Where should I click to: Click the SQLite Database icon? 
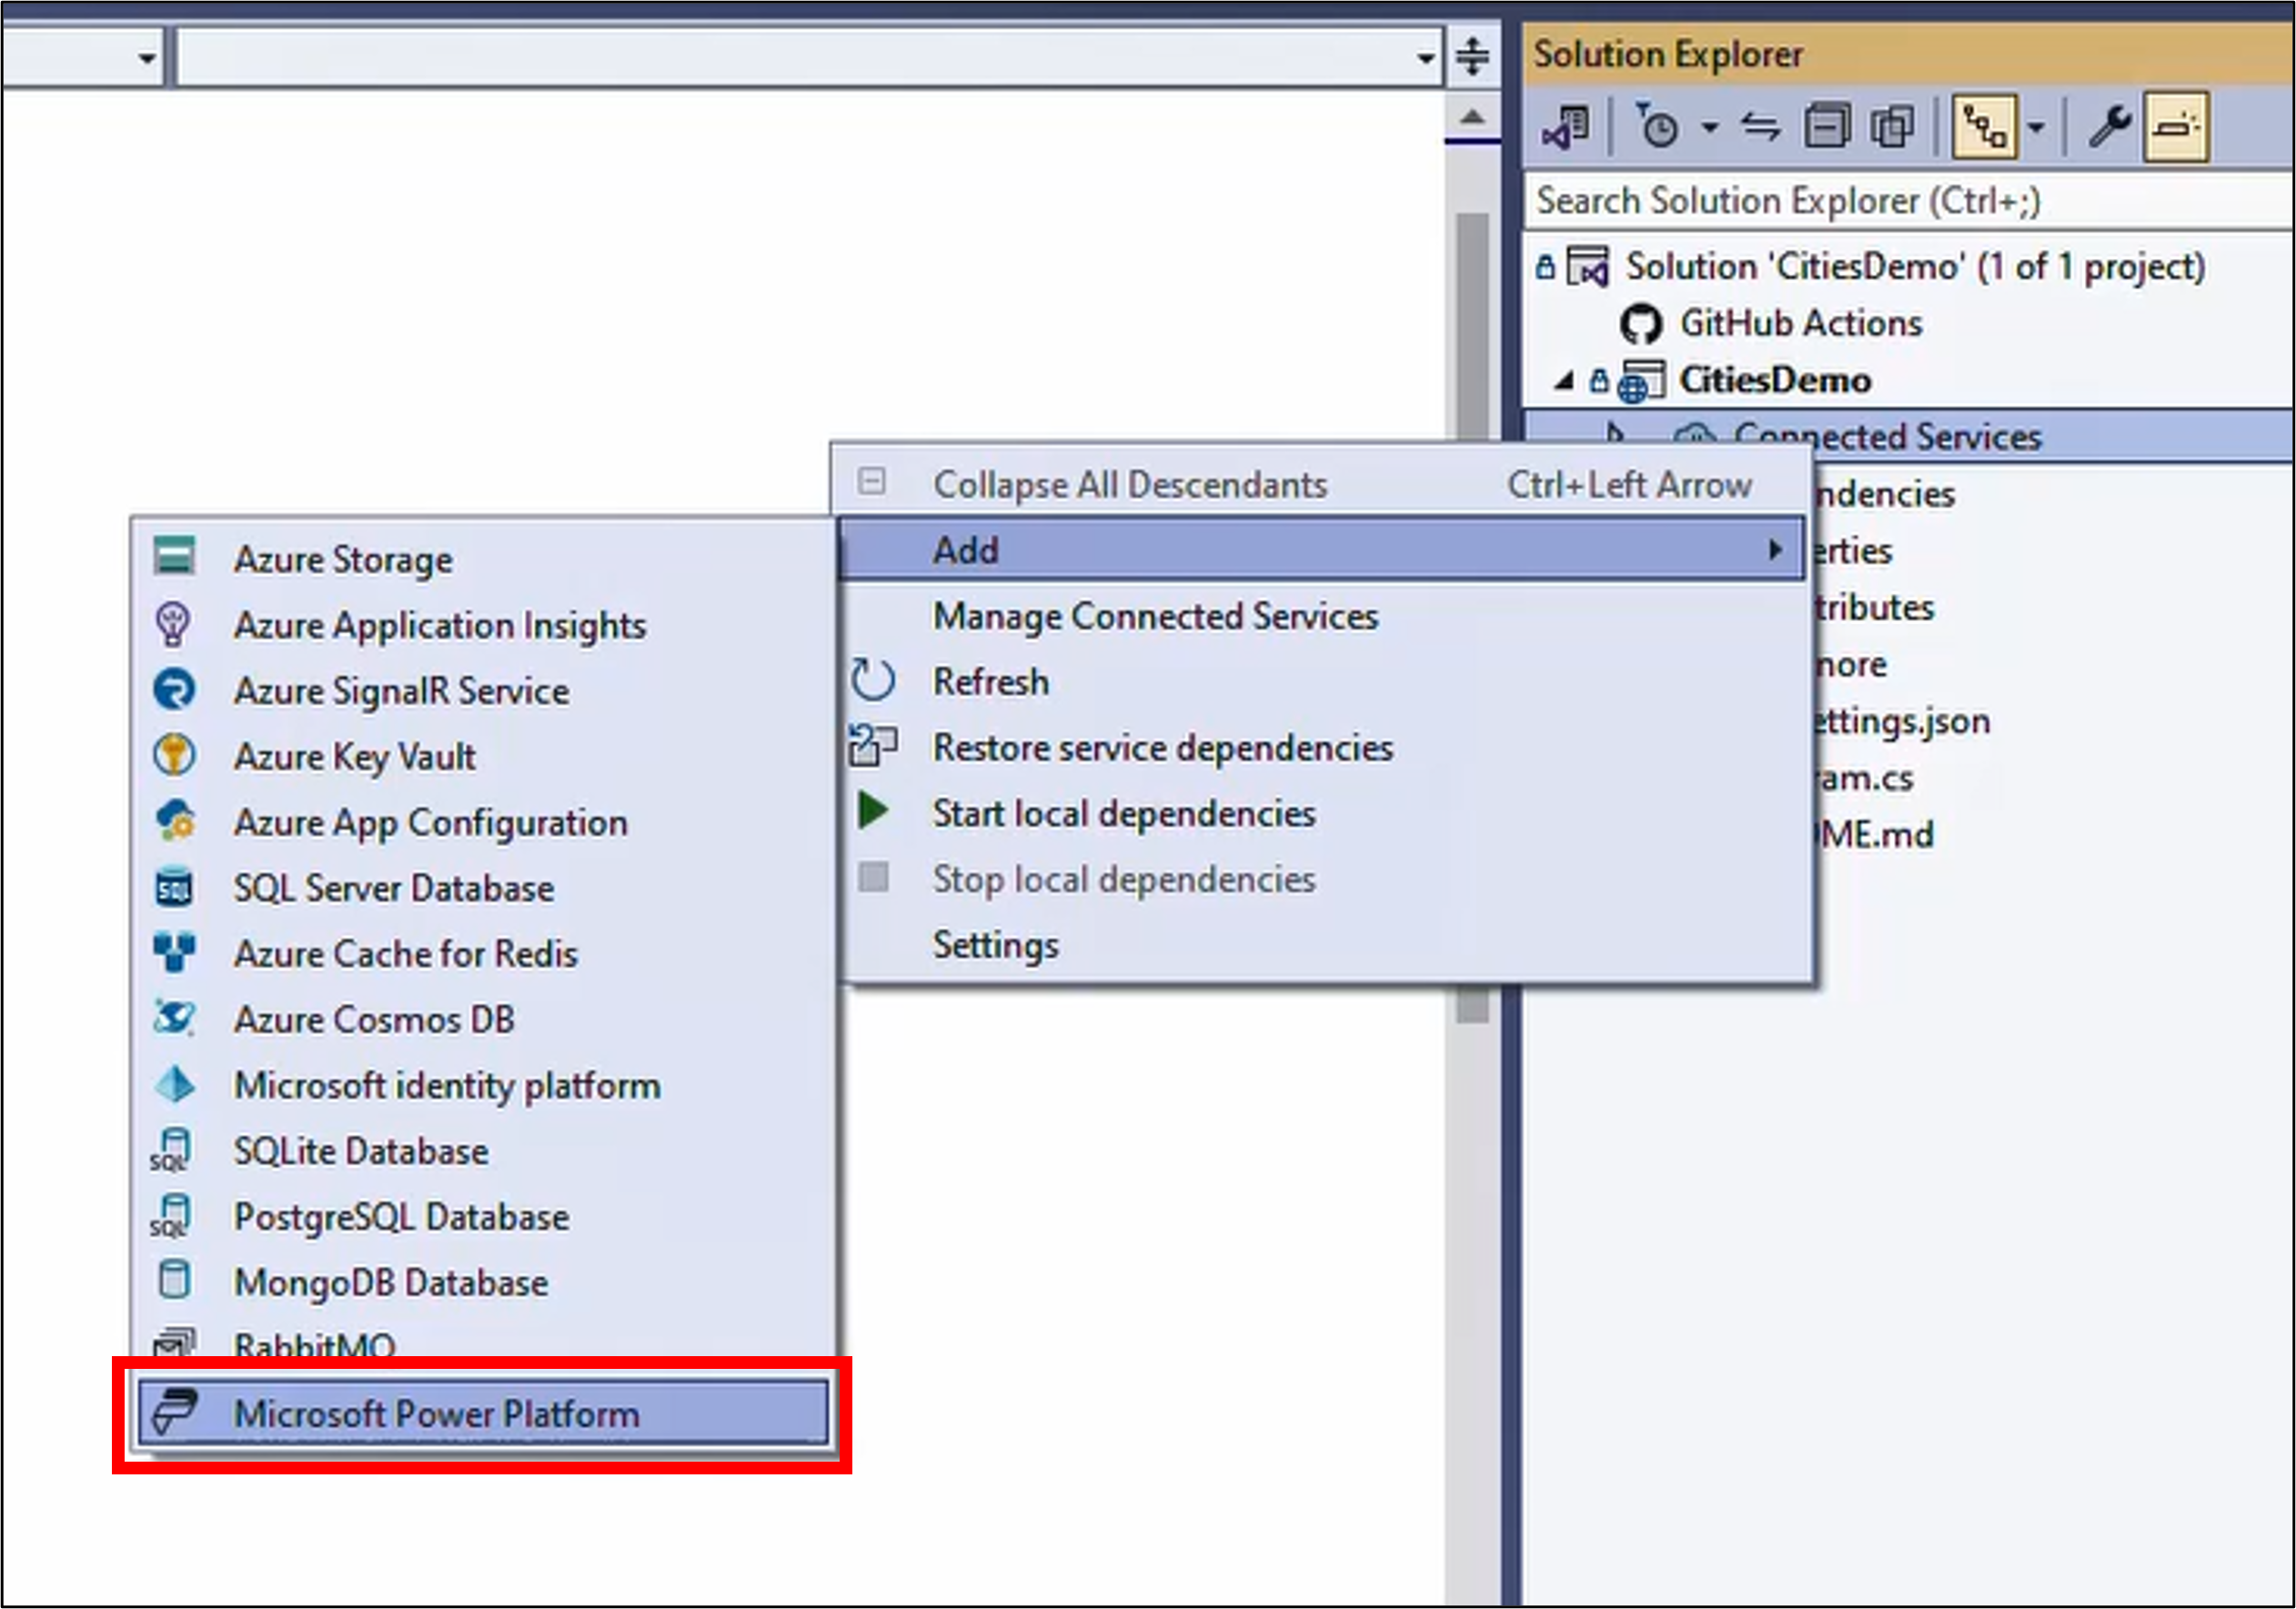pyautogui.click(x=172, y=1150)
